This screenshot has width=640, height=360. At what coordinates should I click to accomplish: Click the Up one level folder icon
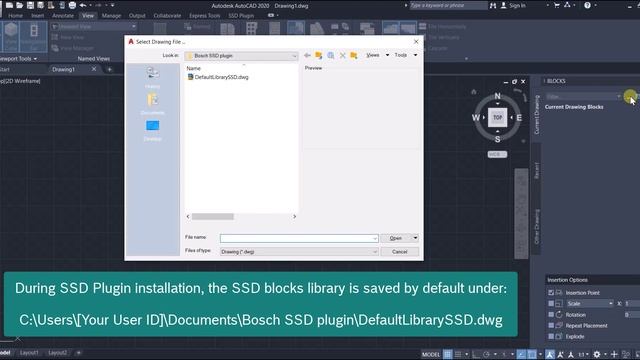(x=318, y=55)
